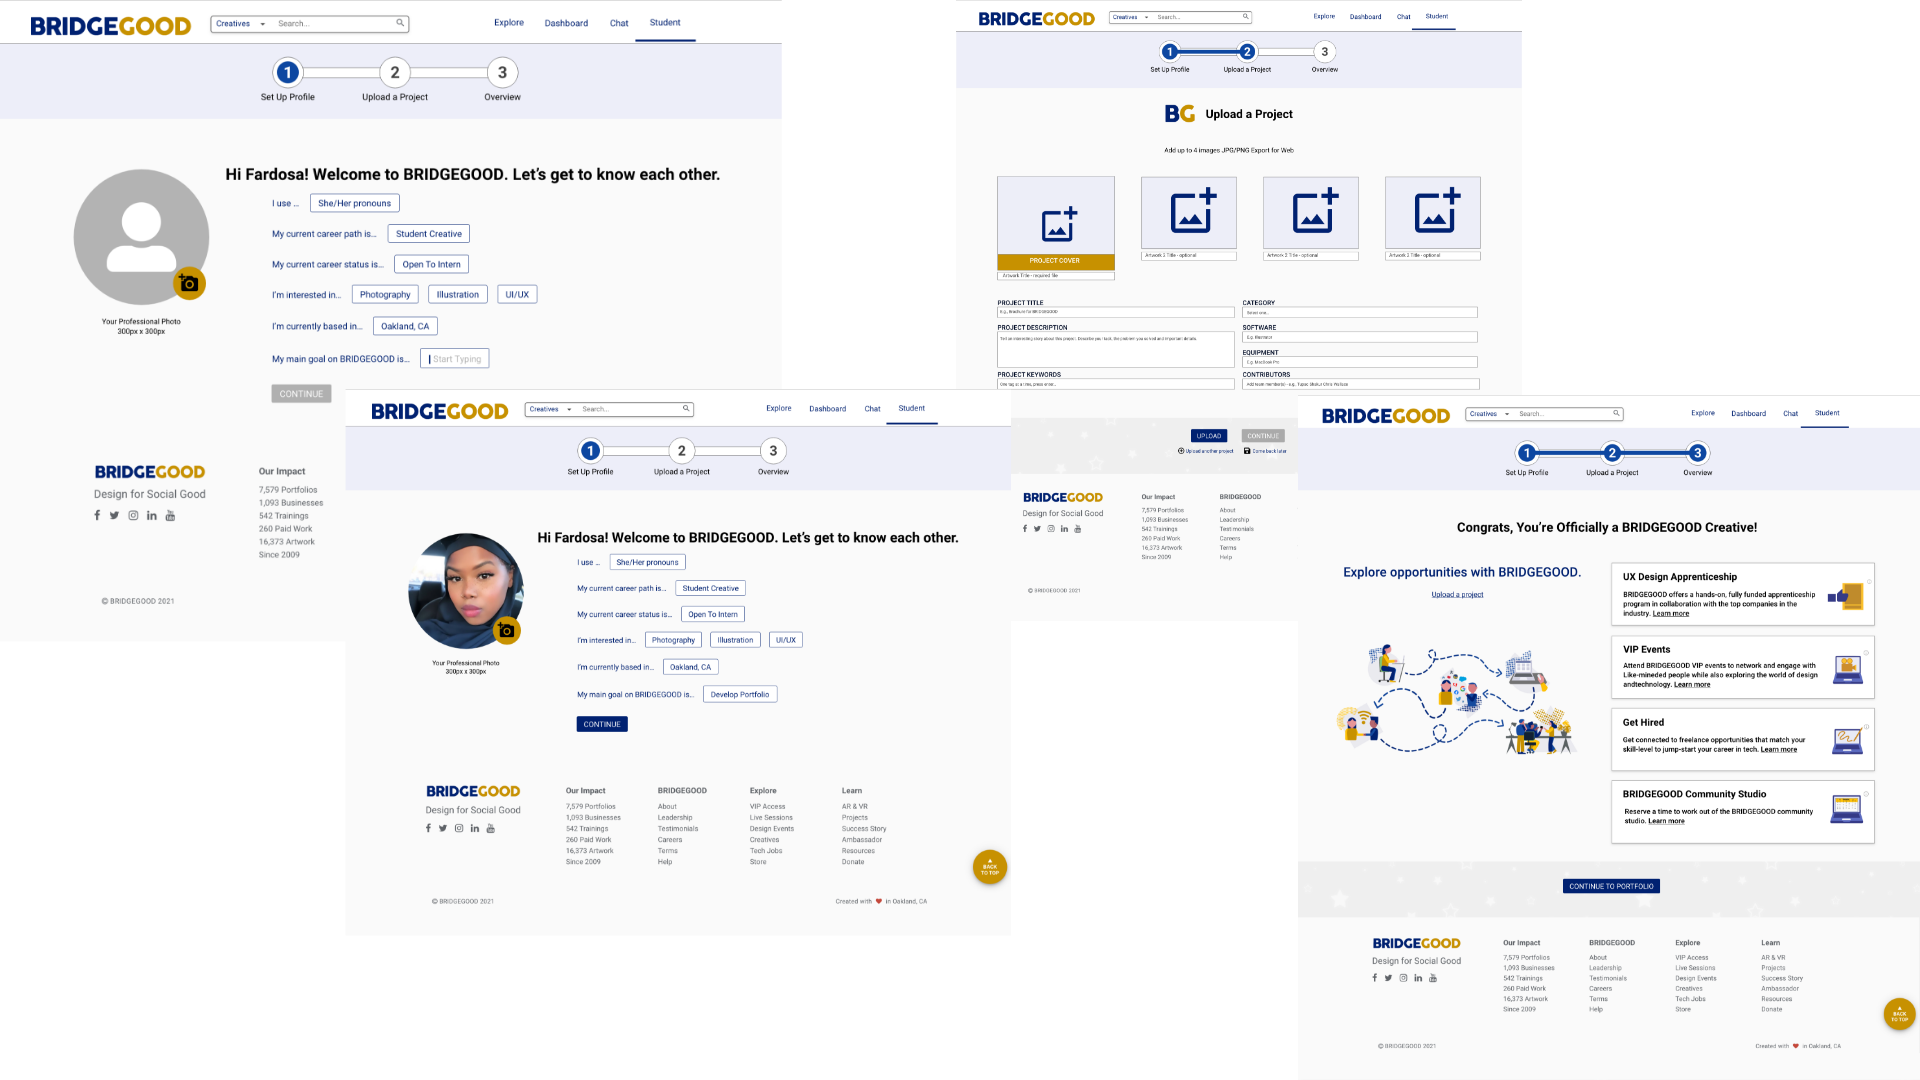
Task: Open Facebook icon in the photo-profile screen footer
Action: pos(428,828)
